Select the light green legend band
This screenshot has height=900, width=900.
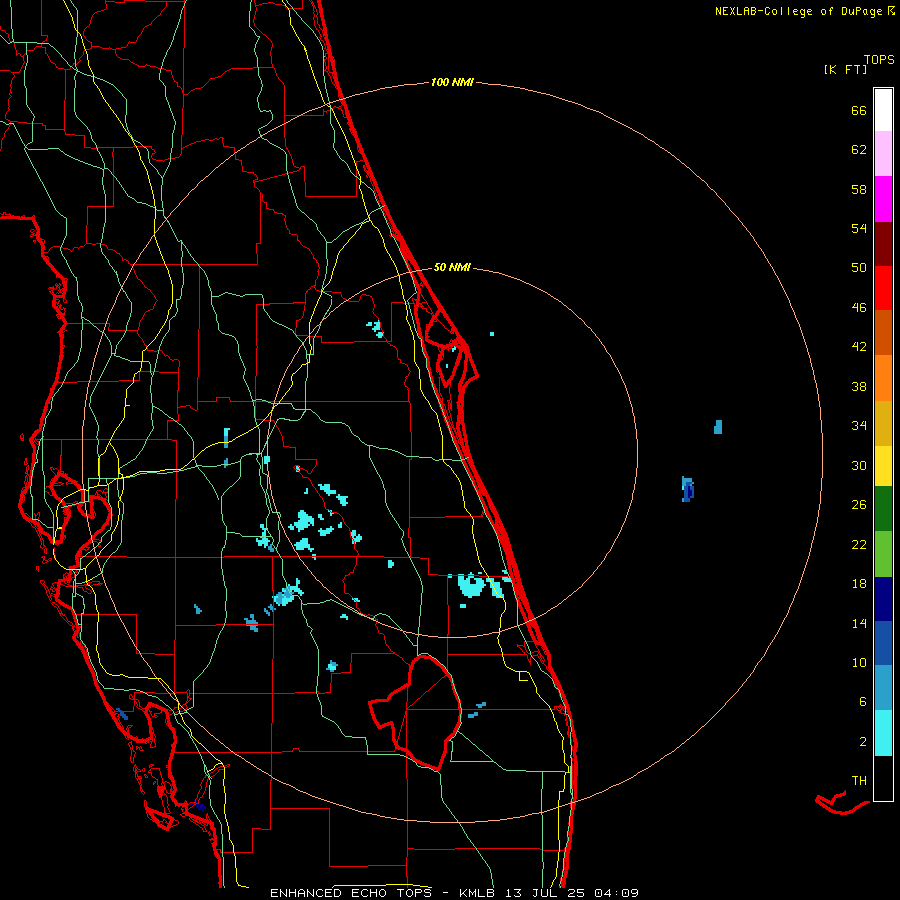(x=883, y=554)
